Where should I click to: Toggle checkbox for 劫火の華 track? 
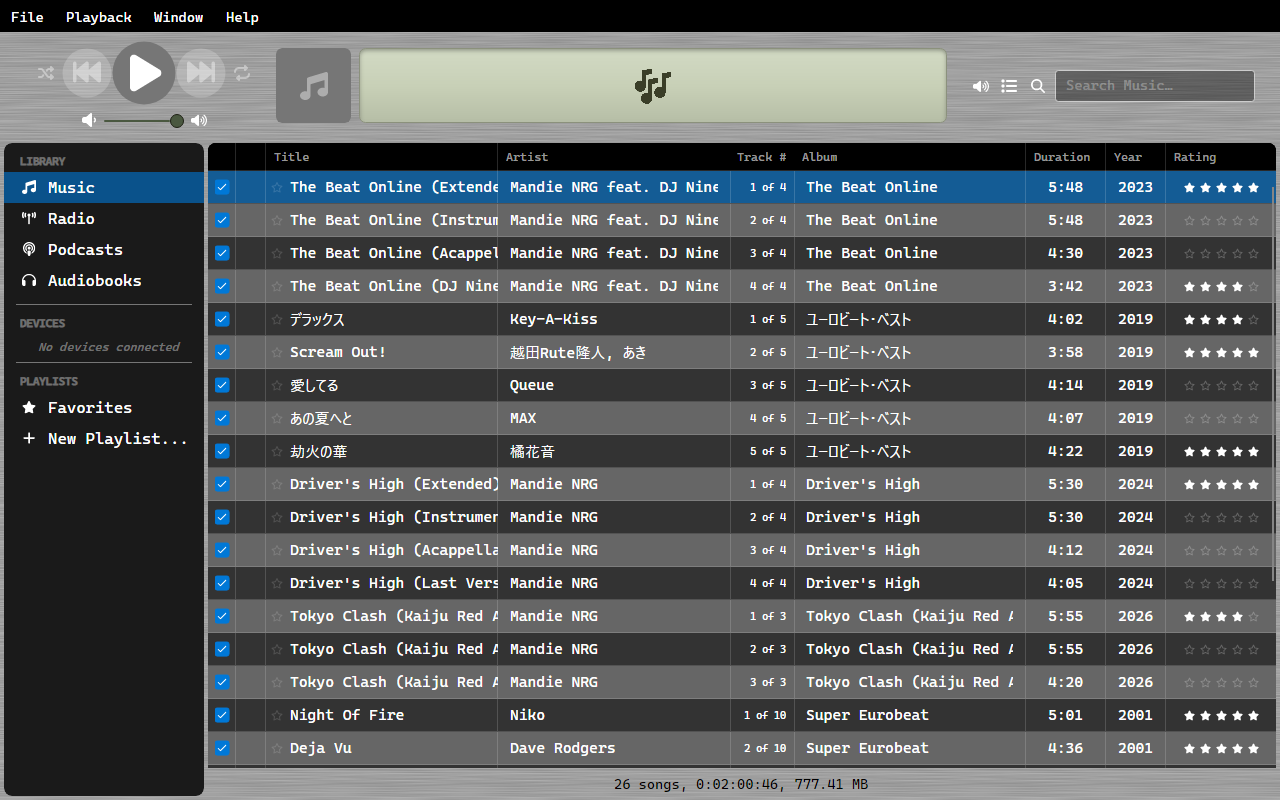222,451
